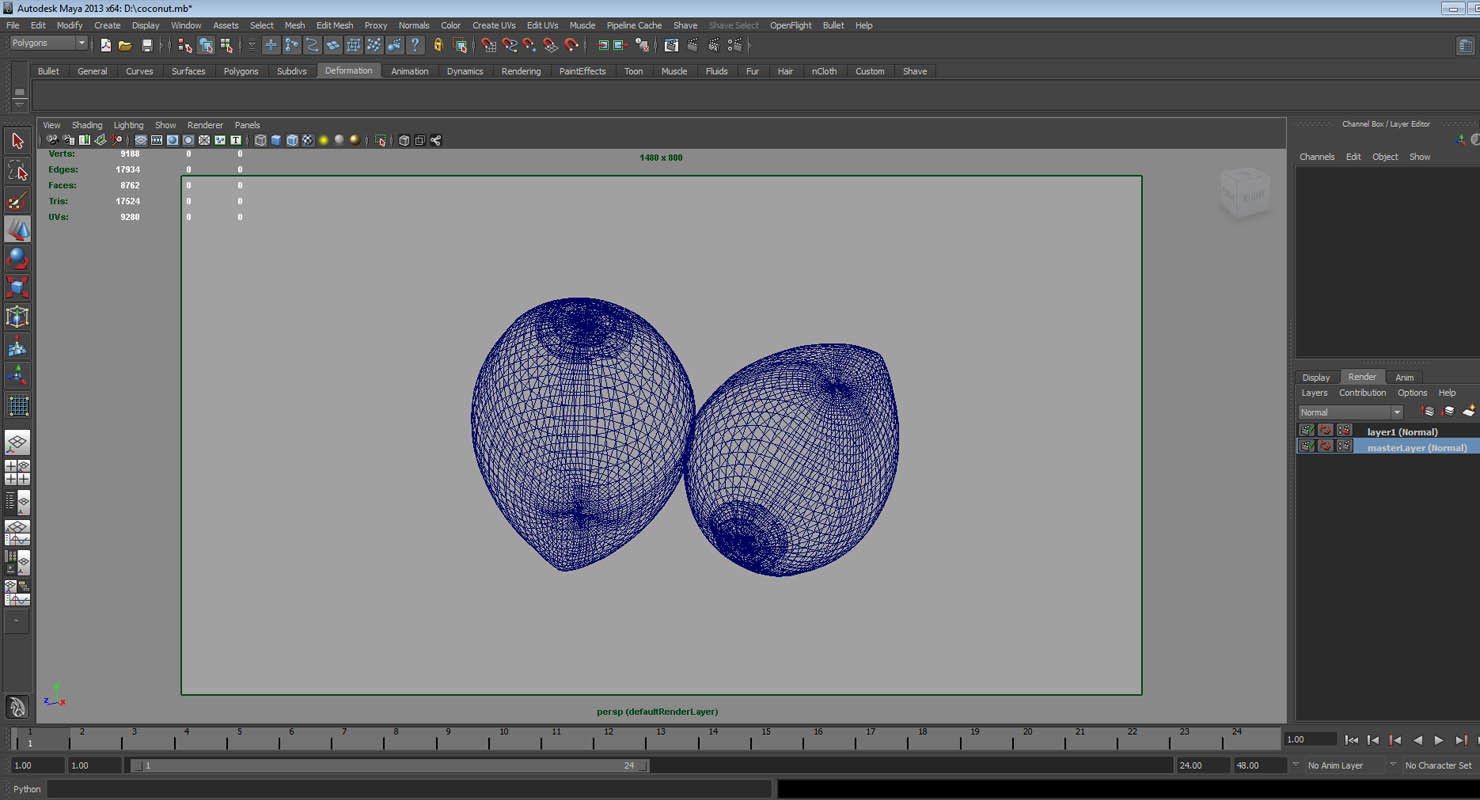1480x800 pixels.
Task: Open the Create UVs menu
Action: (494, 25)
